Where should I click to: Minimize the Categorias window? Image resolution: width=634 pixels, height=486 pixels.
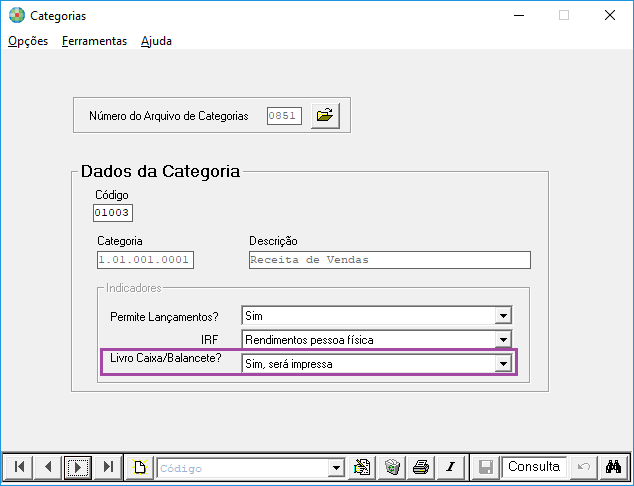pos(519,15)
